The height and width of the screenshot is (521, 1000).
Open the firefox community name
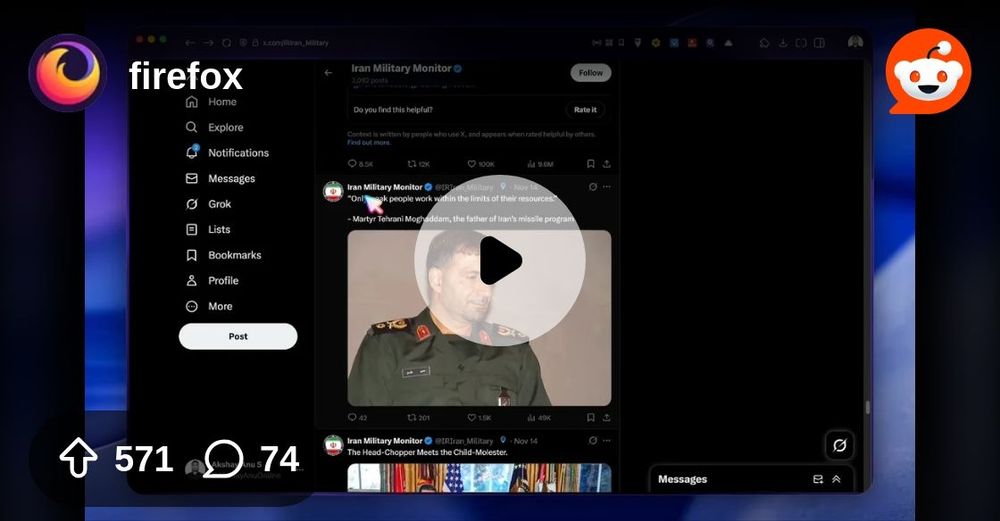(x=186, y=76)
